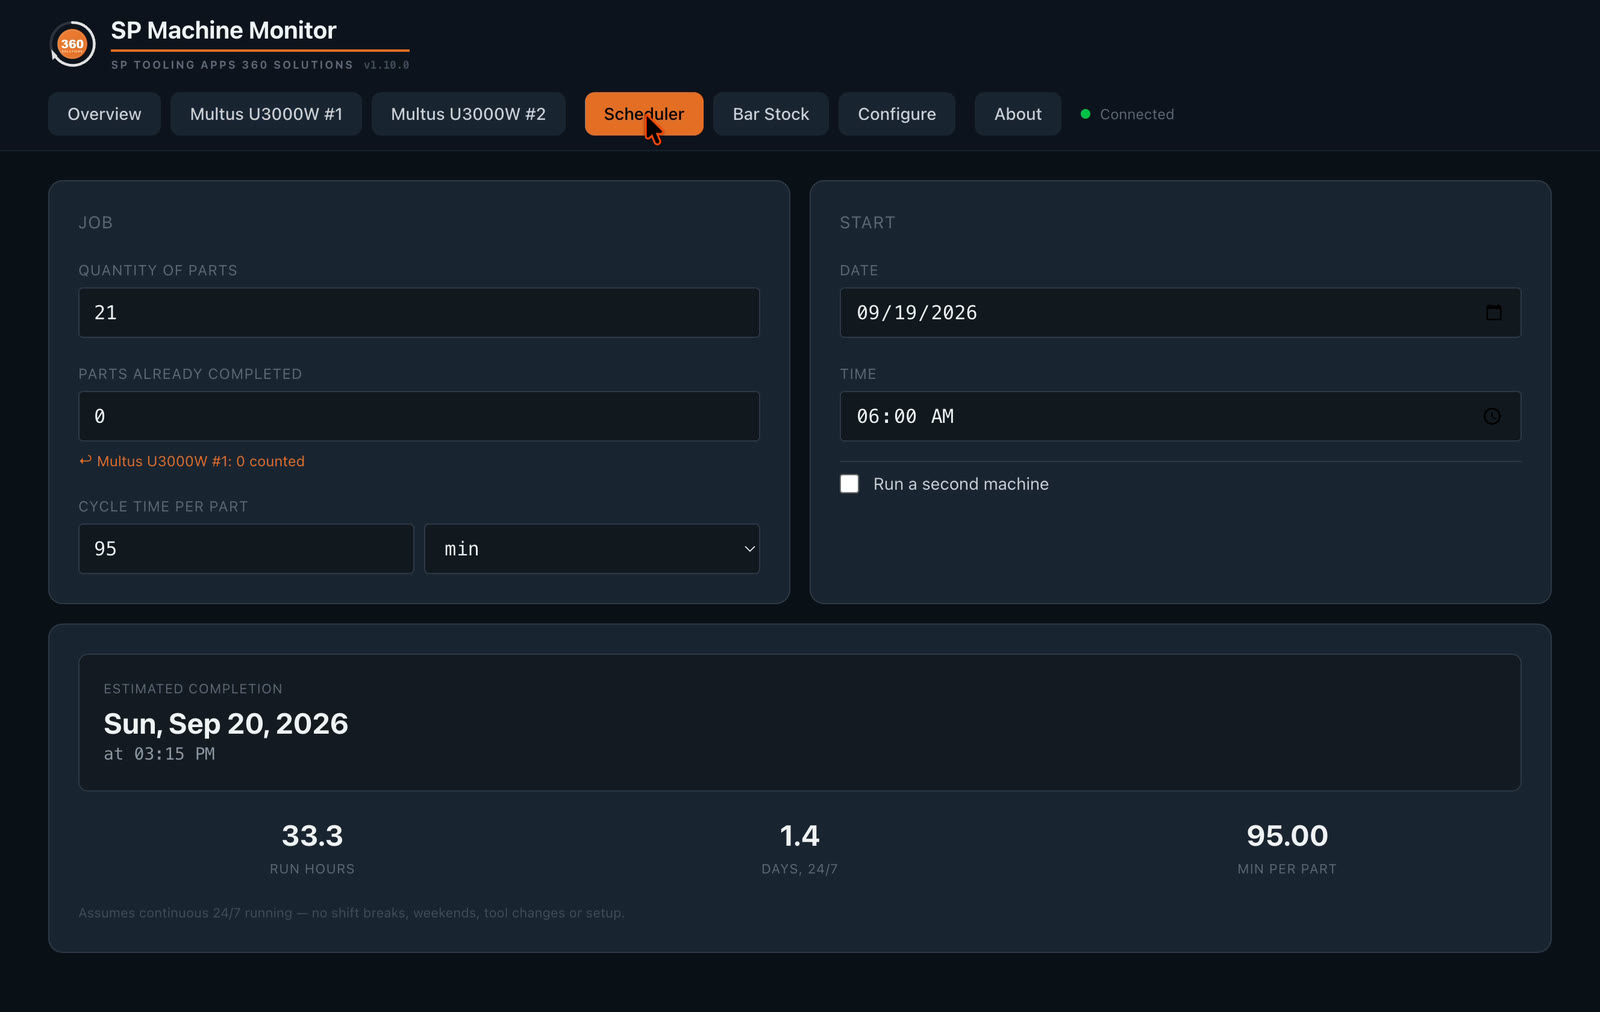Screen dimensions: 1600x1012
Task: Enable Run a second machine checkbox
Action: click(x=849, y=484)
